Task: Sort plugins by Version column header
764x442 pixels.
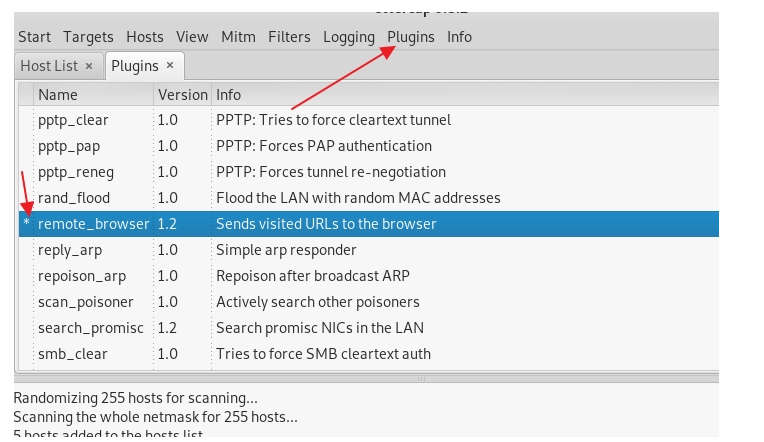Action: pyautogui.click(x=182, y=95)
